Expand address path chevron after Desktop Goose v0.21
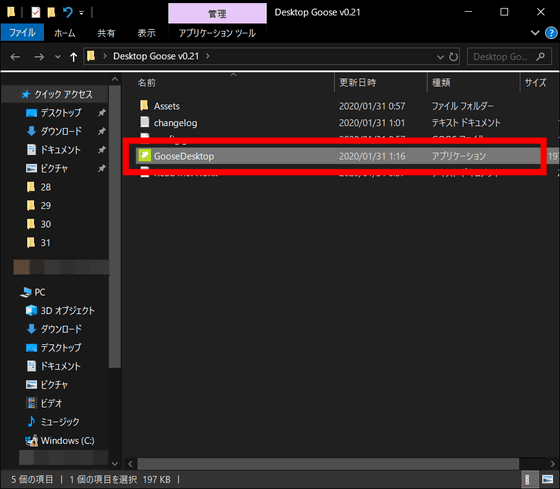Screen dimensions: 560x489 tap(208, 56)
